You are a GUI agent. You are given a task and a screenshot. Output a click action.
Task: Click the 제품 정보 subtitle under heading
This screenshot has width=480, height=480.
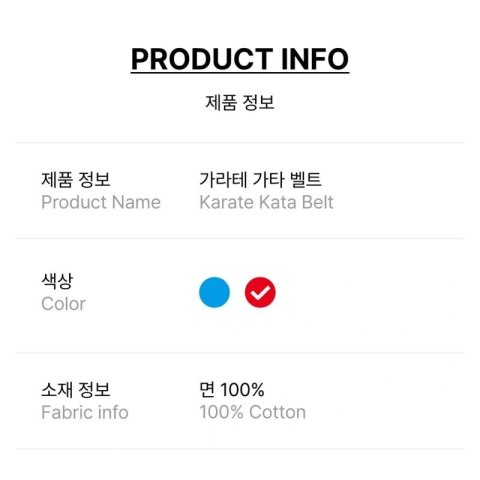click(240, 102)
